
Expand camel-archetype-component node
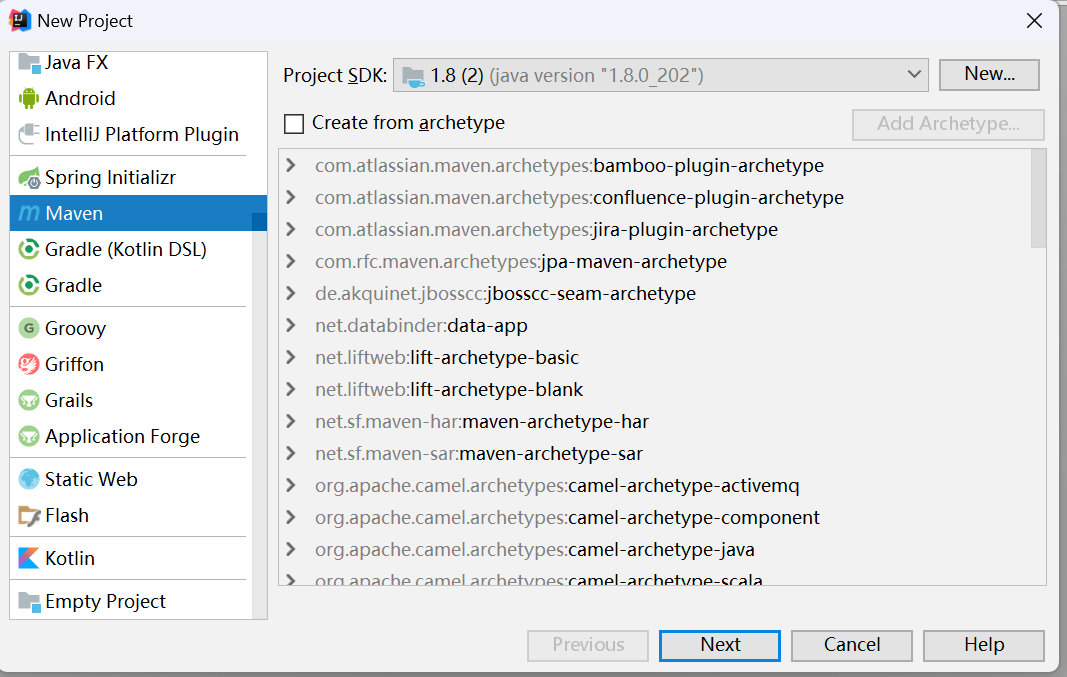[291, 517]
